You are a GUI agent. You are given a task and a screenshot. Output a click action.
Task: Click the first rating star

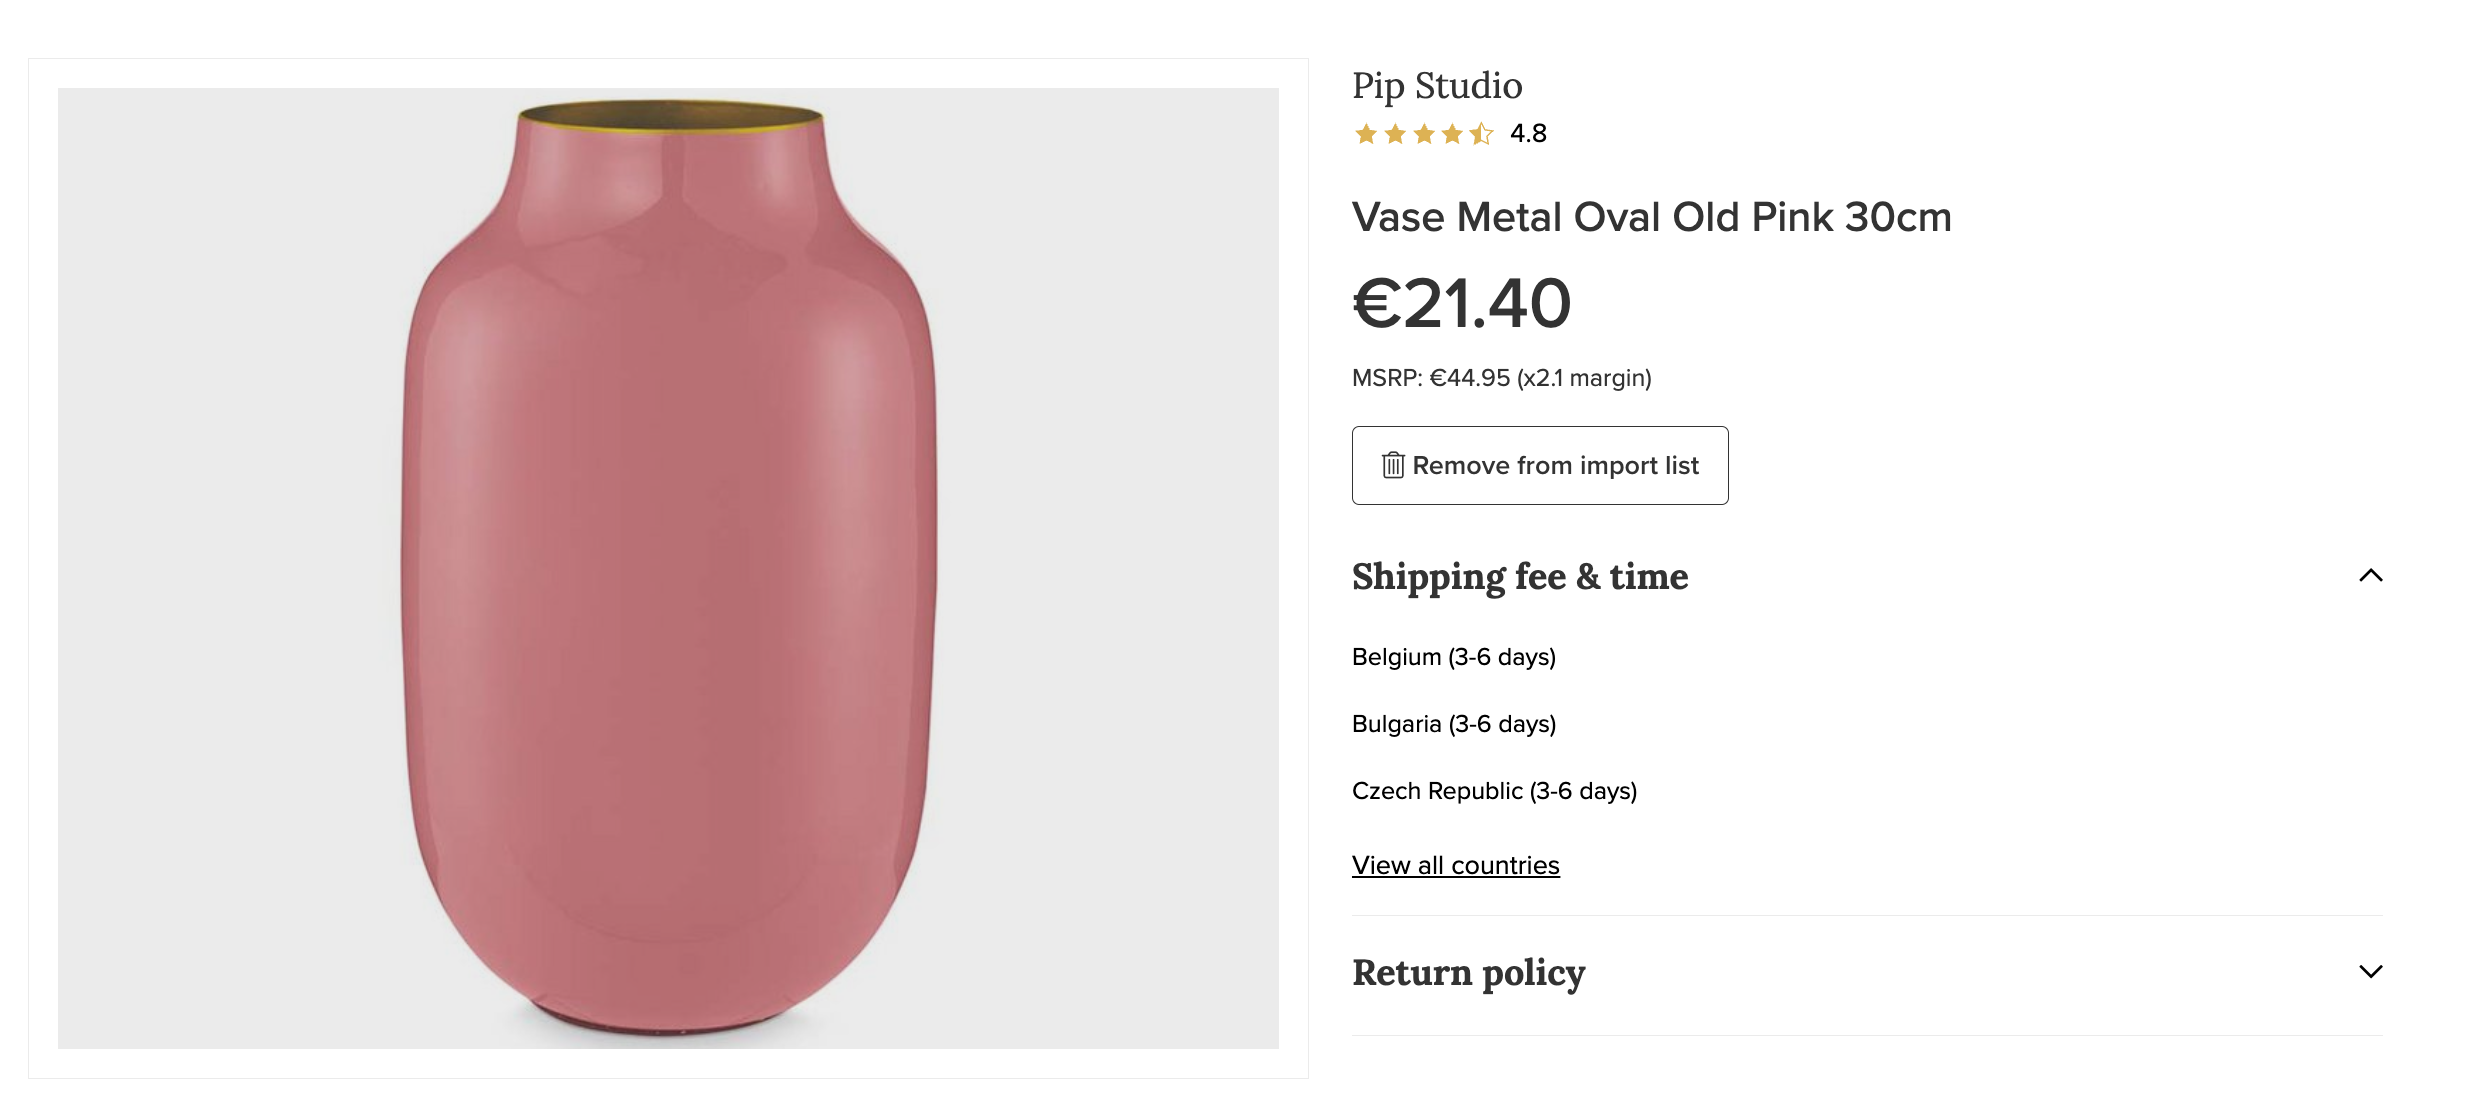click(1366, 134)
